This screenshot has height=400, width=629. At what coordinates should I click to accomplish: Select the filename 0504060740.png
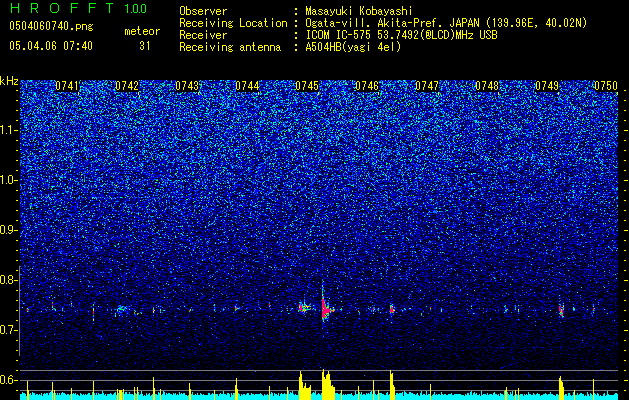click(x=51, y=27)
